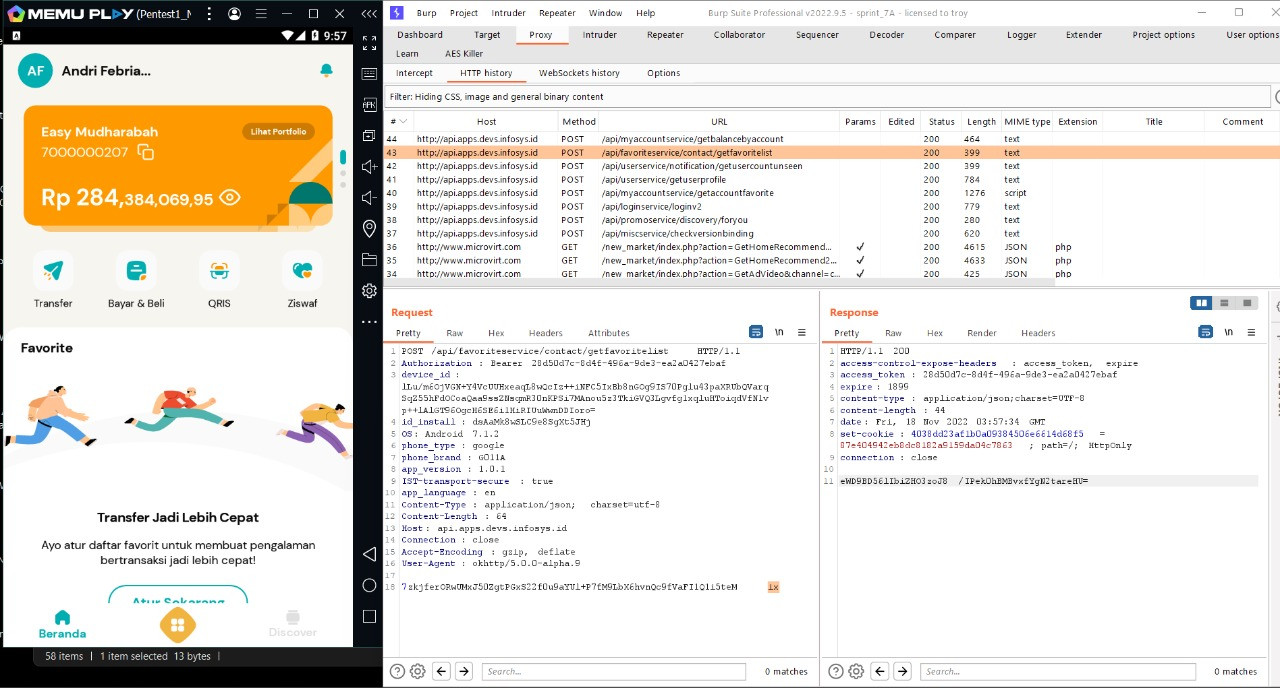Viewport: 1280px width, 688px height.
Task: Open MEmu three-dot options menu
Action: (209, 14)
